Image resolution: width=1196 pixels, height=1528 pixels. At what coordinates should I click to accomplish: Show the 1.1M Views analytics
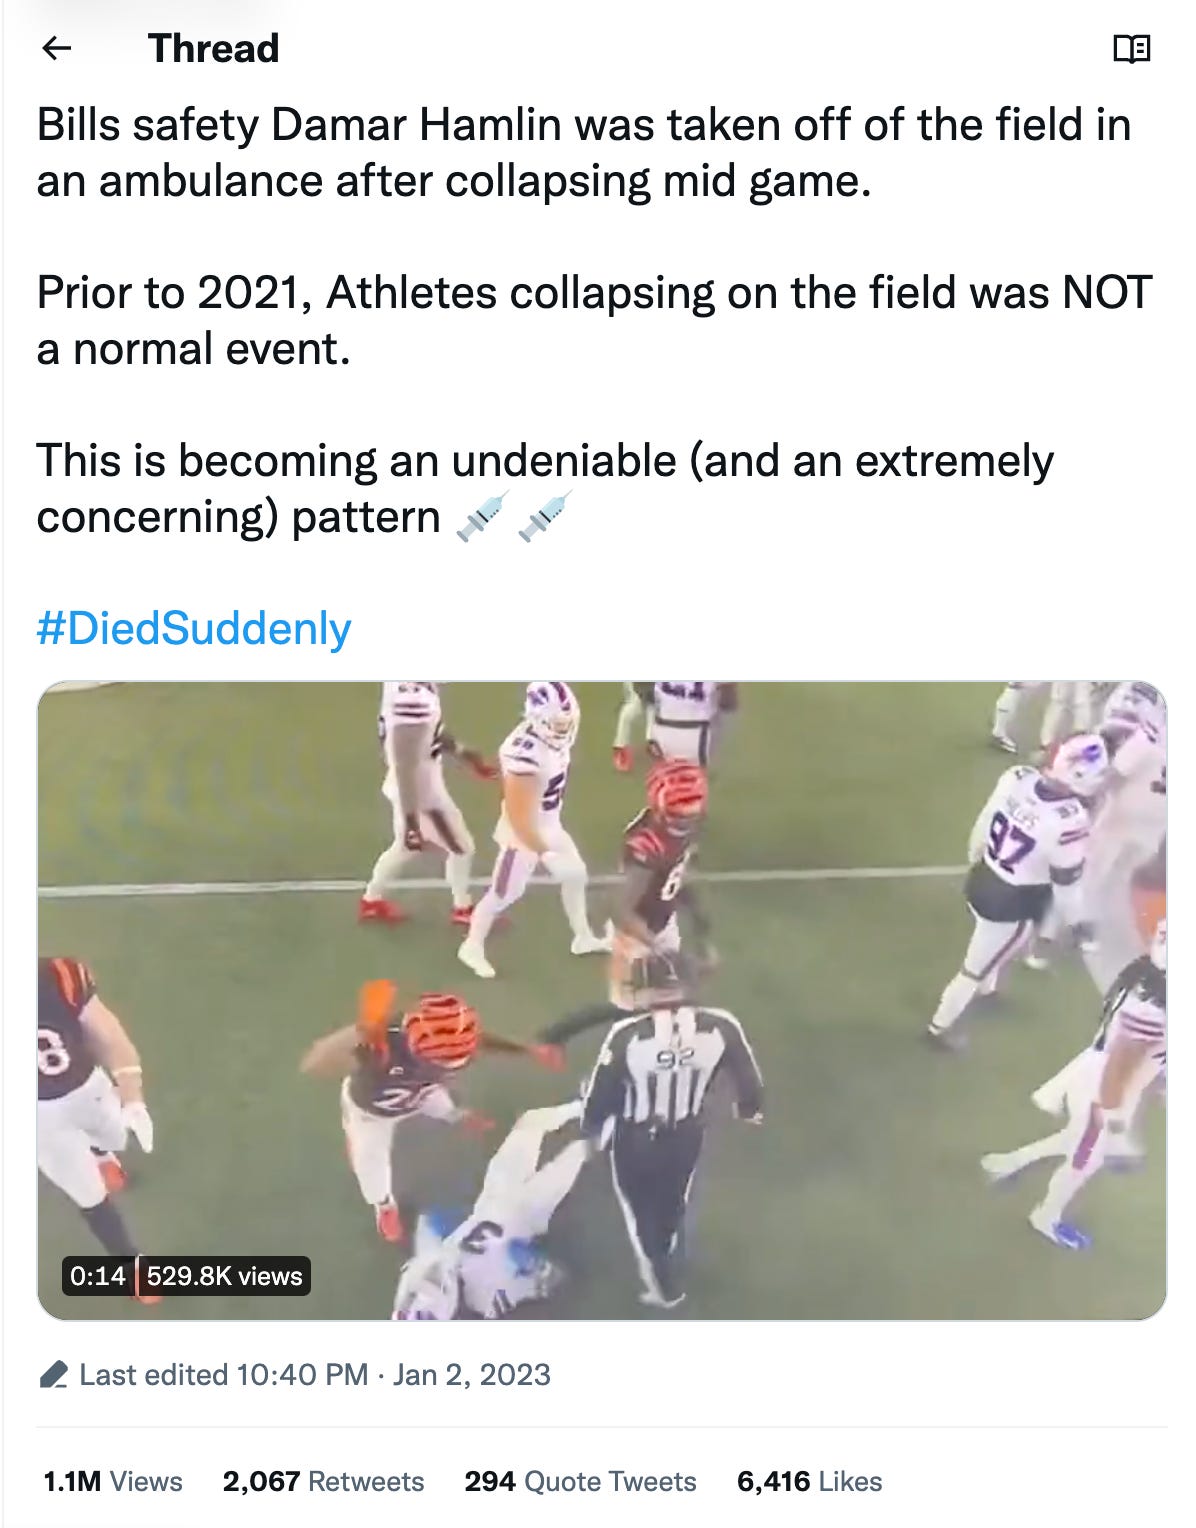point(113,1481)
